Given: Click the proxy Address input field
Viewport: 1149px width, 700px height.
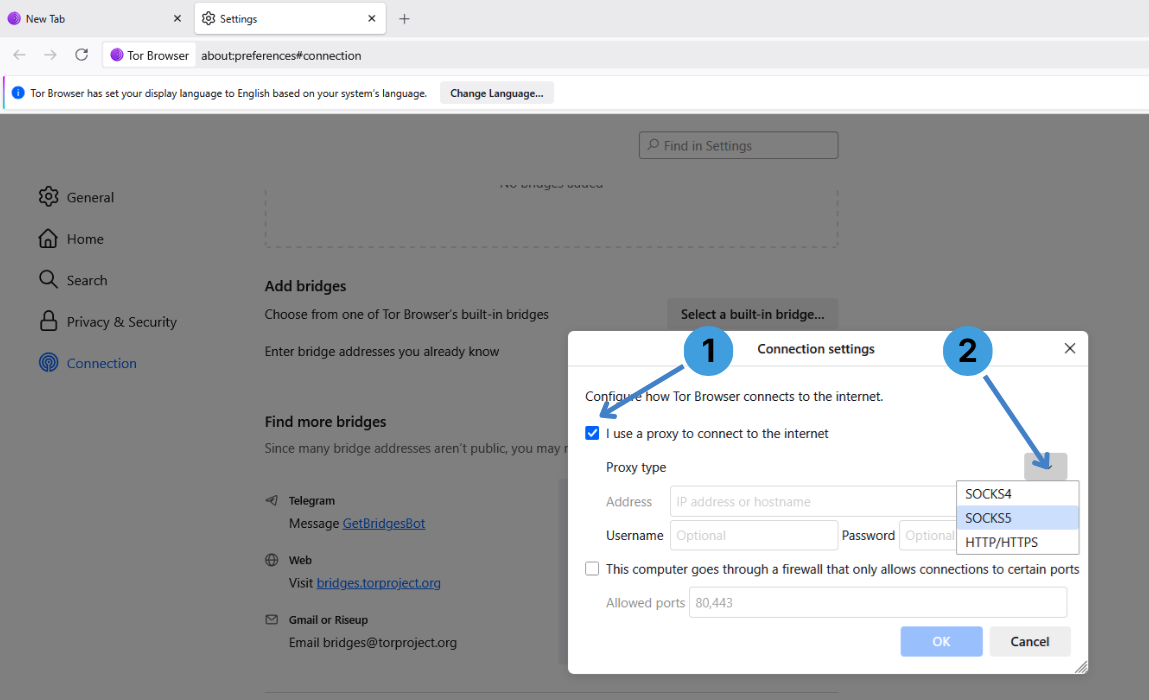Looking at the screenshot, I should (813, 501).
